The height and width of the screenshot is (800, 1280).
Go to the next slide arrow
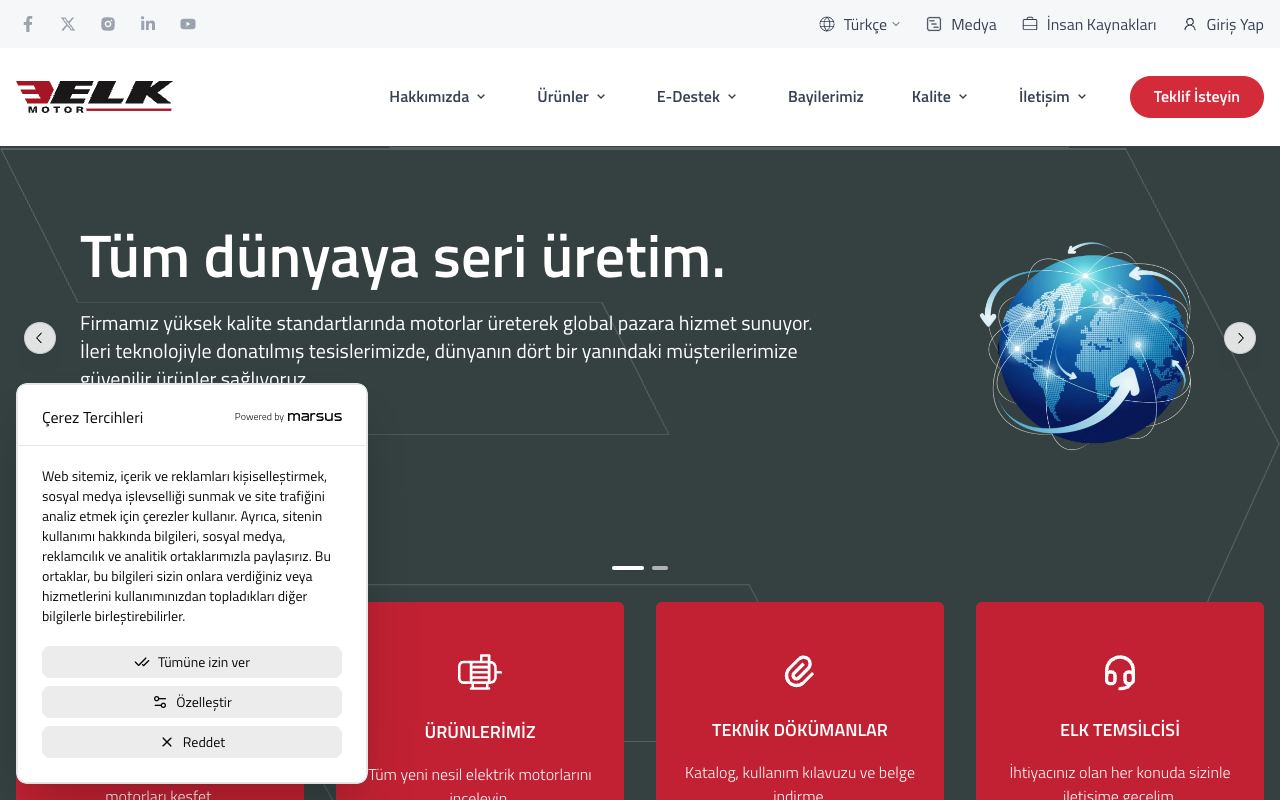click(1240, 338)
